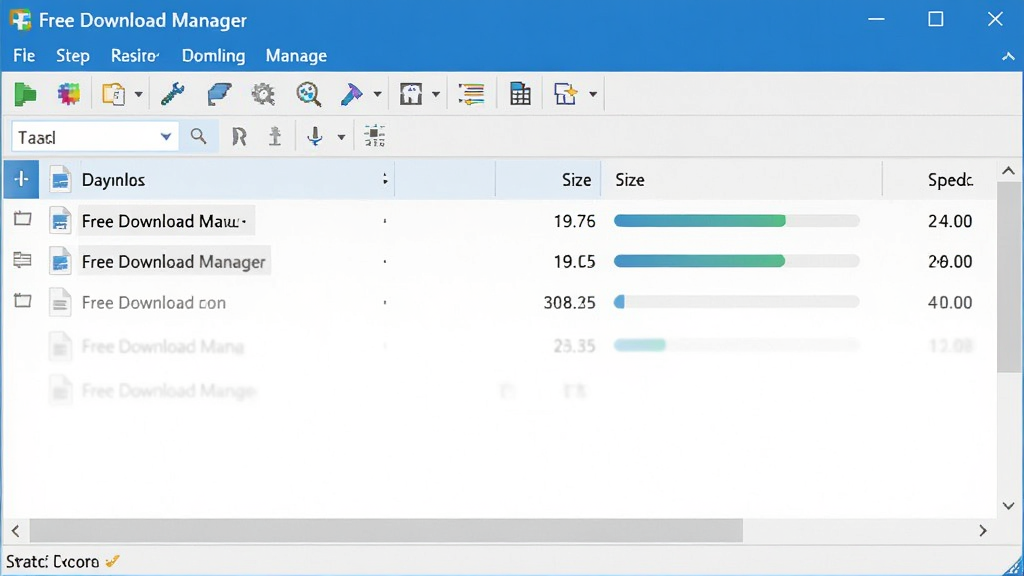Click the file icon of 'Free Download Manager' row
Screen dimensions: 1024x576
[x=60, y=261]
